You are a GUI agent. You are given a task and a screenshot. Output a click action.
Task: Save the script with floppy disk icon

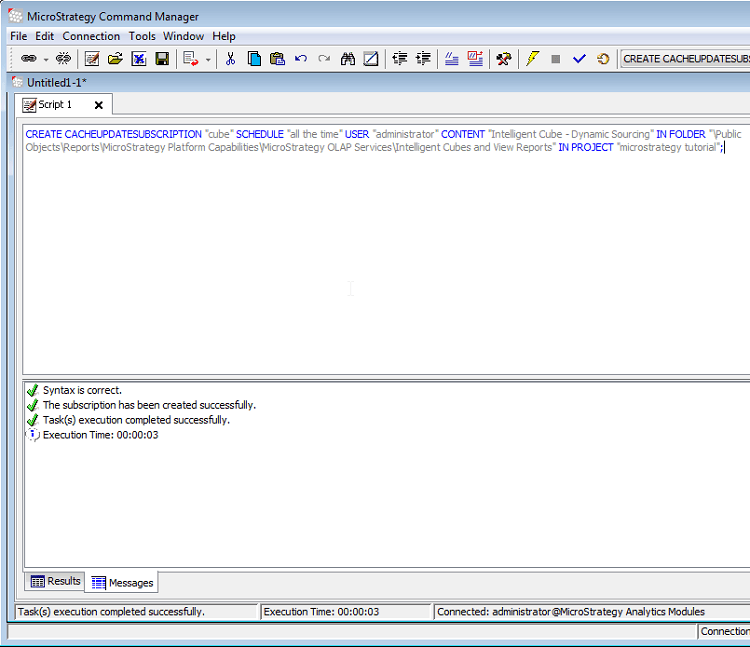pos(161,59)
